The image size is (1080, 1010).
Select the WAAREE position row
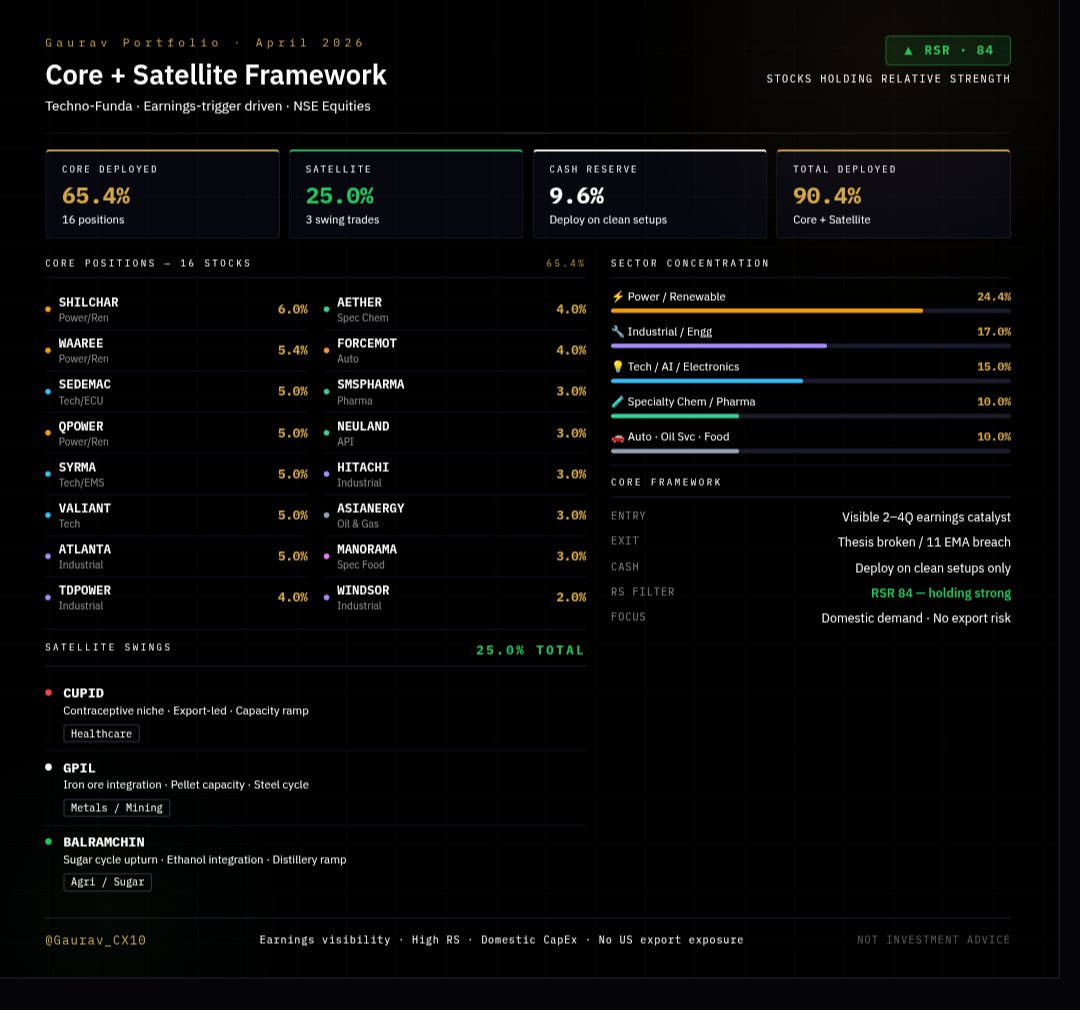pyautogui.click(x=176, y=351)
